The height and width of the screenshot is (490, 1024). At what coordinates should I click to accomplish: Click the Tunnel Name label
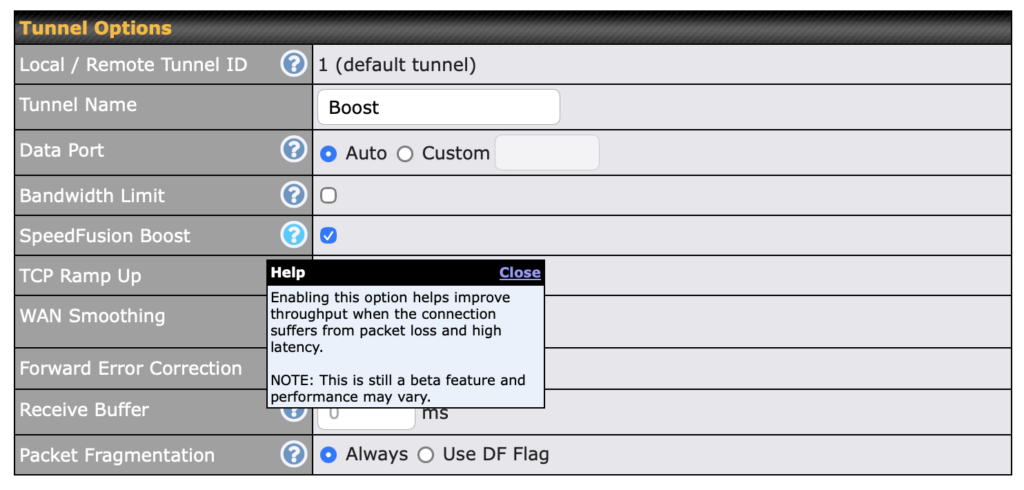pos(78,105)
